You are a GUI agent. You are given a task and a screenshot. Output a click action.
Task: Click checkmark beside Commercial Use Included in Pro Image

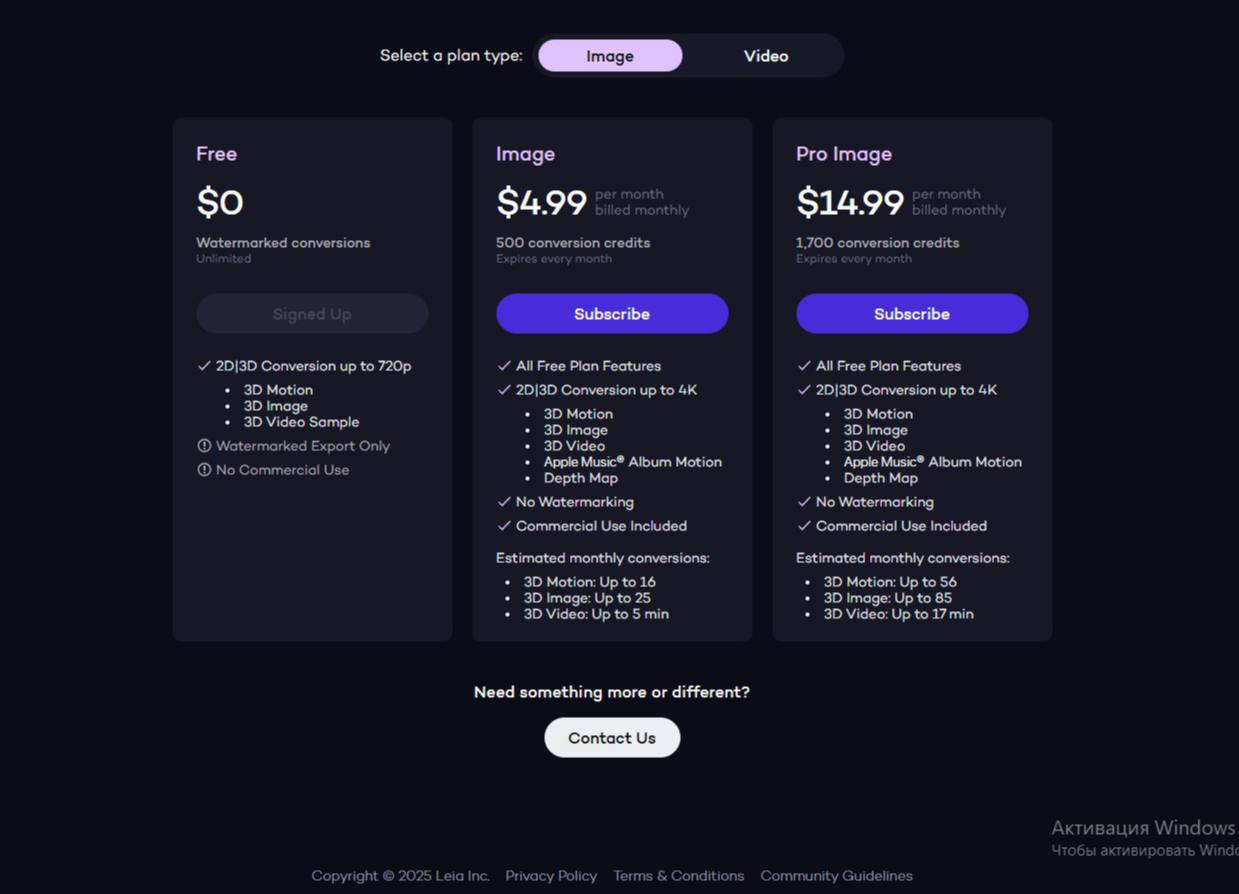coord(804,526)
